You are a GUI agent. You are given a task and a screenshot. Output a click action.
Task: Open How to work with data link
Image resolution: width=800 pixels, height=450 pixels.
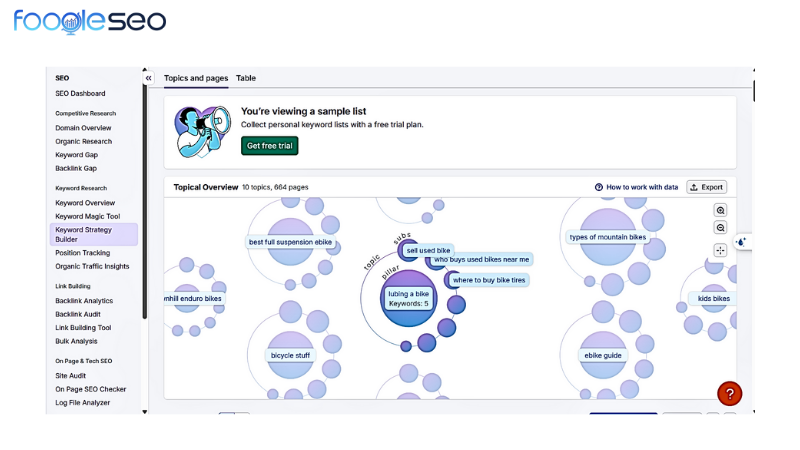click(636, 187)
